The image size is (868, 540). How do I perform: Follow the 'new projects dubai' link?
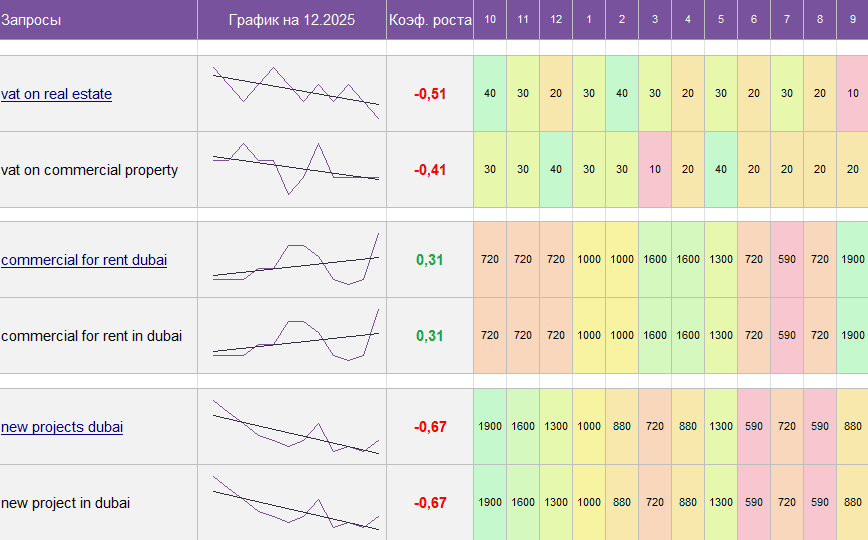(62, 427)
